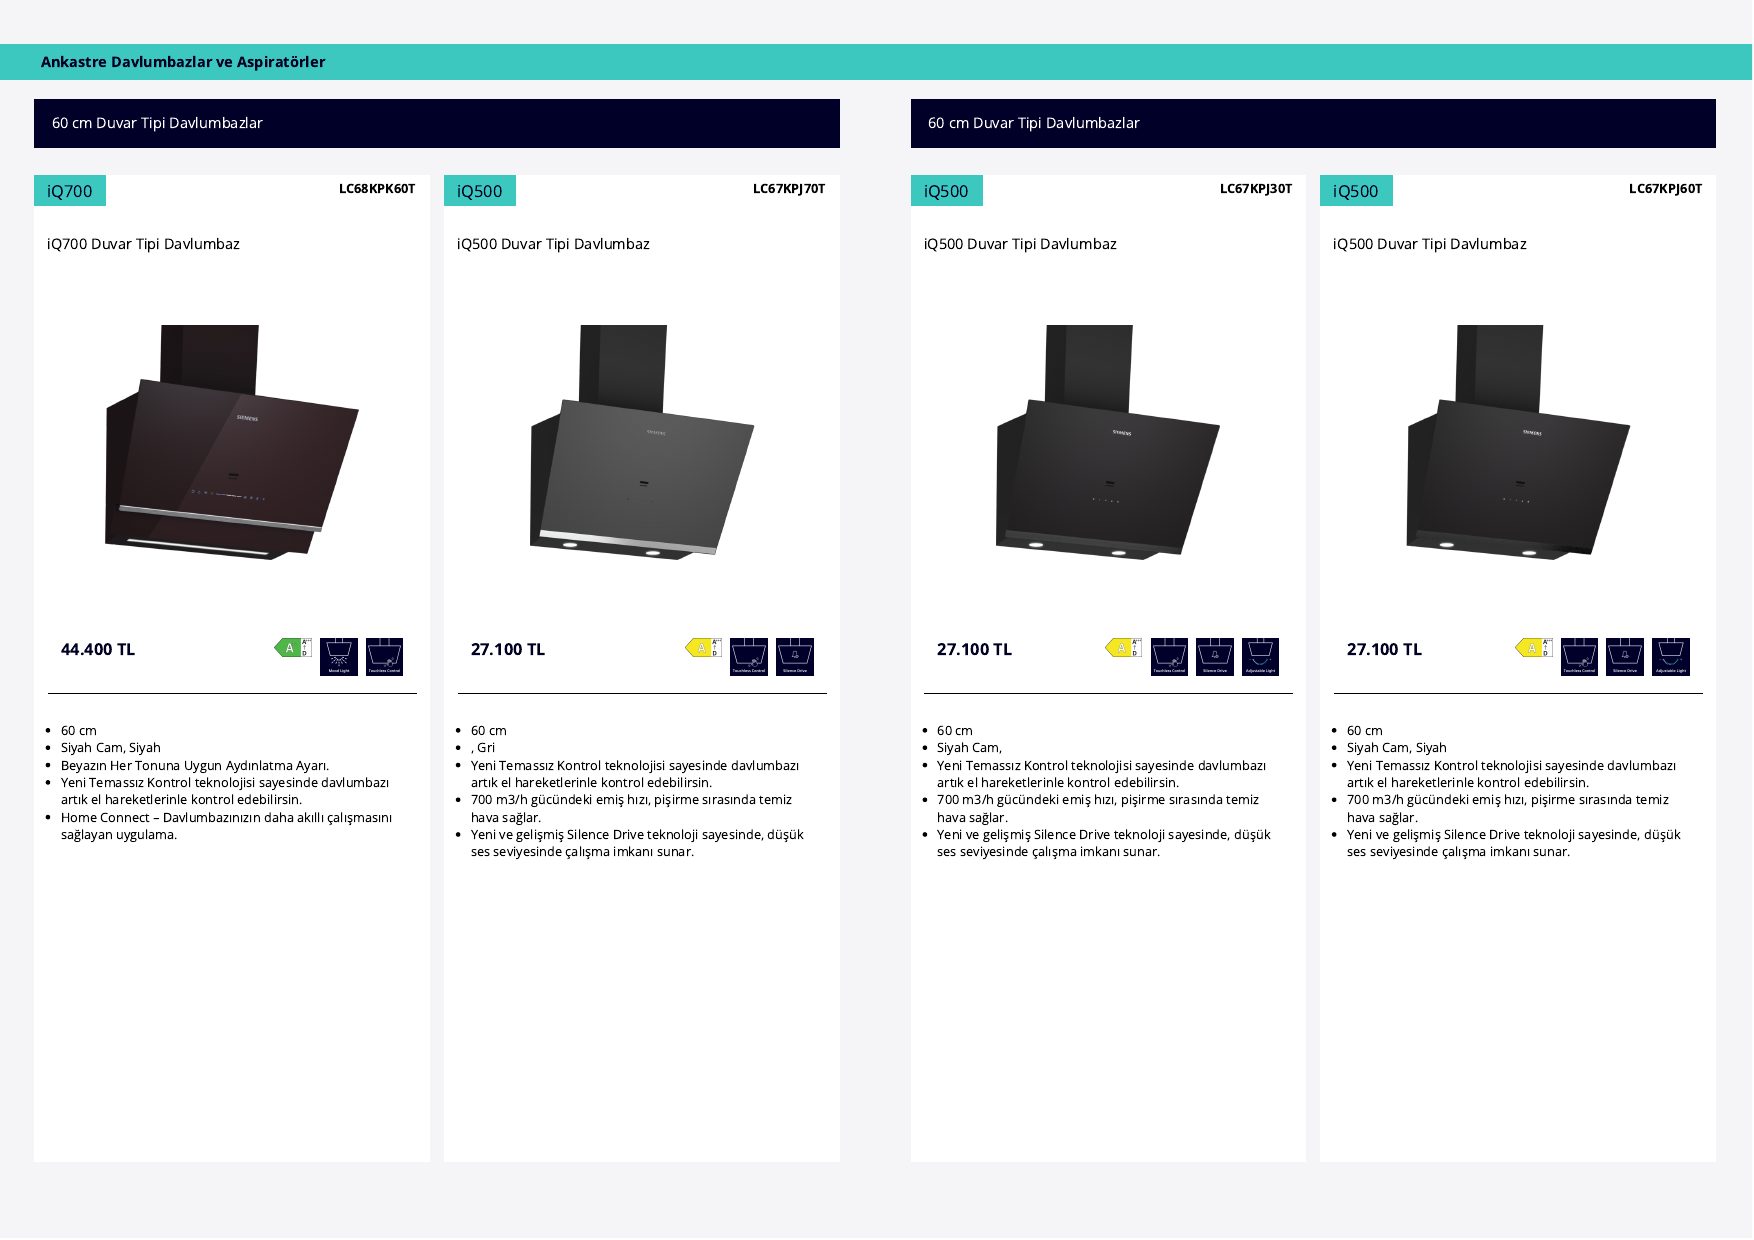Click the '60 cm' bullet in LC67KPJ30T card
The height and width of the screenshot is (1240, 1754).
click(x=955, y=731)
